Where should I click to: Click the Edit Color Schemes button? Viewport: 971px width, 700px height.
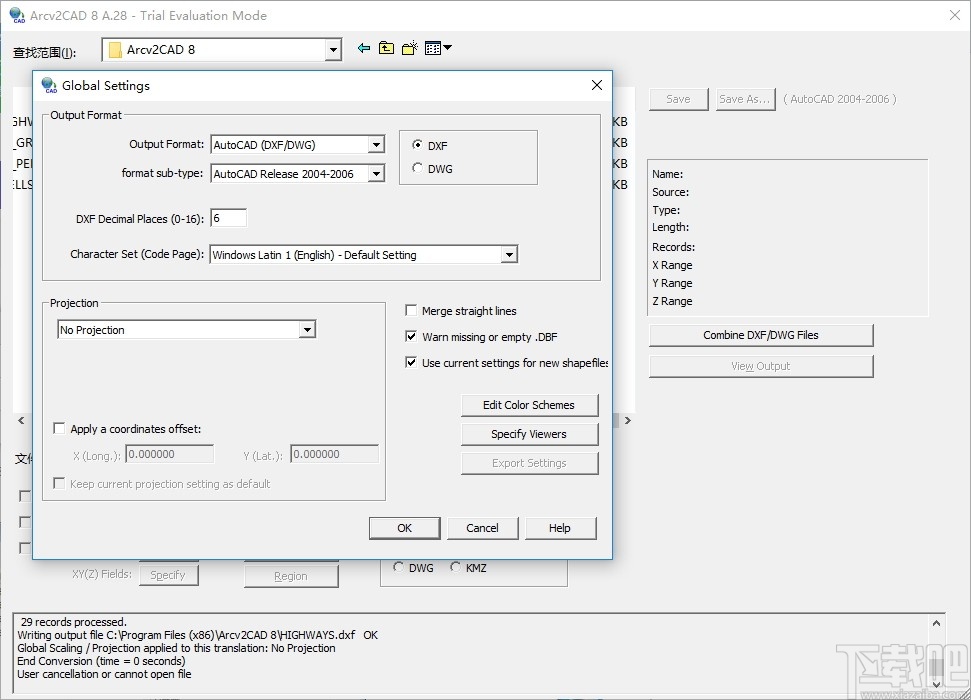coord(529,404)
